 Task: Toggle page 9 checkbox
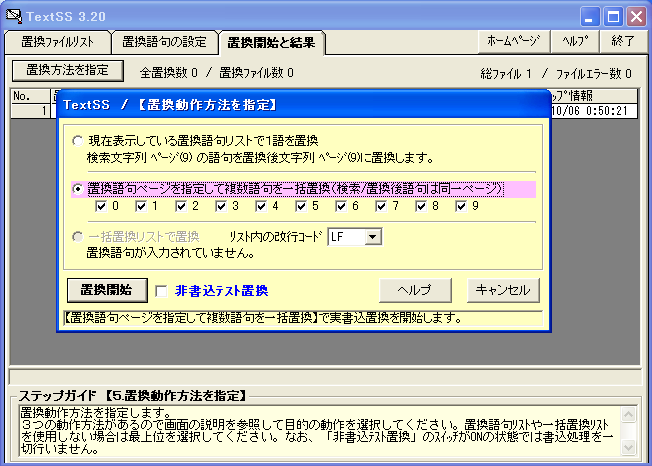[x=461, y=206]
